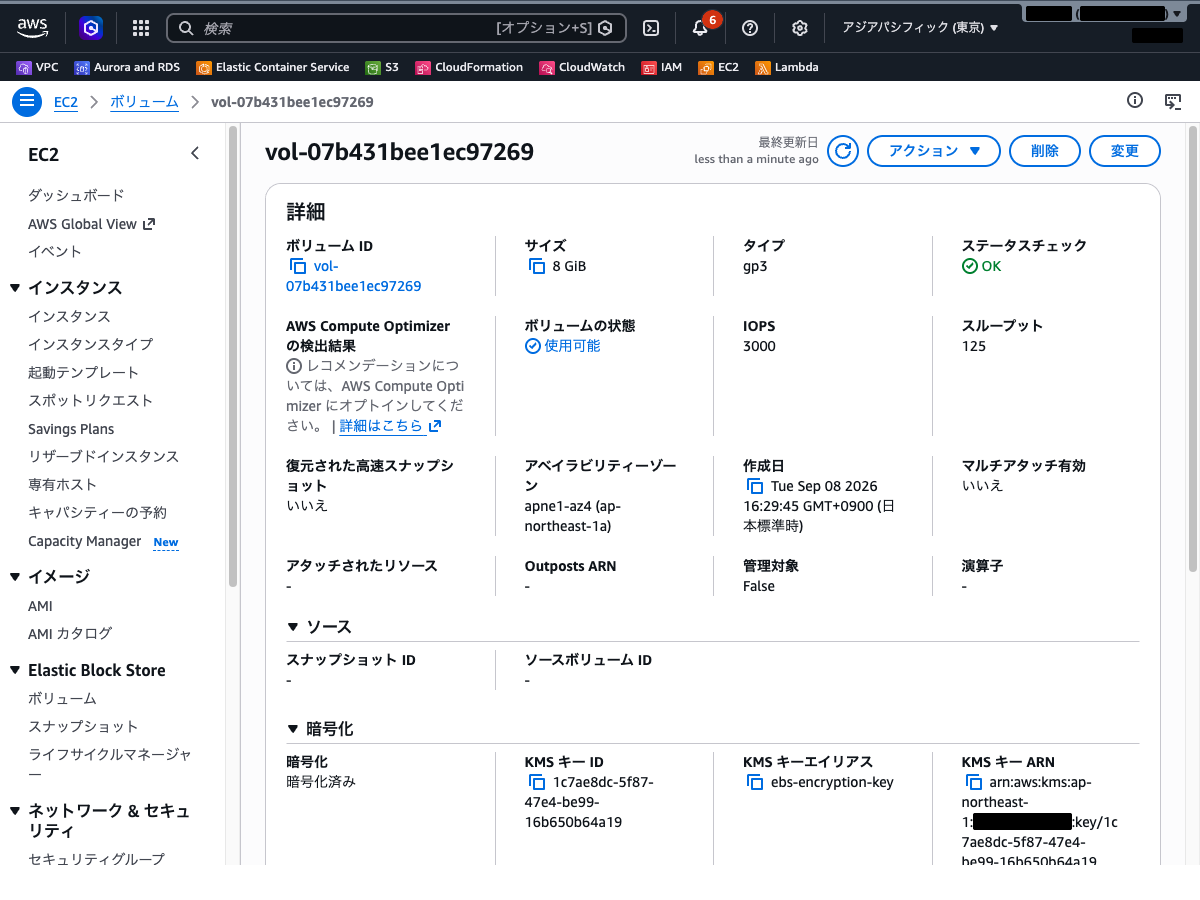Focus the 検索 search field
The width and height of the screenshot is (1200, 900).
tap(396, 28)
